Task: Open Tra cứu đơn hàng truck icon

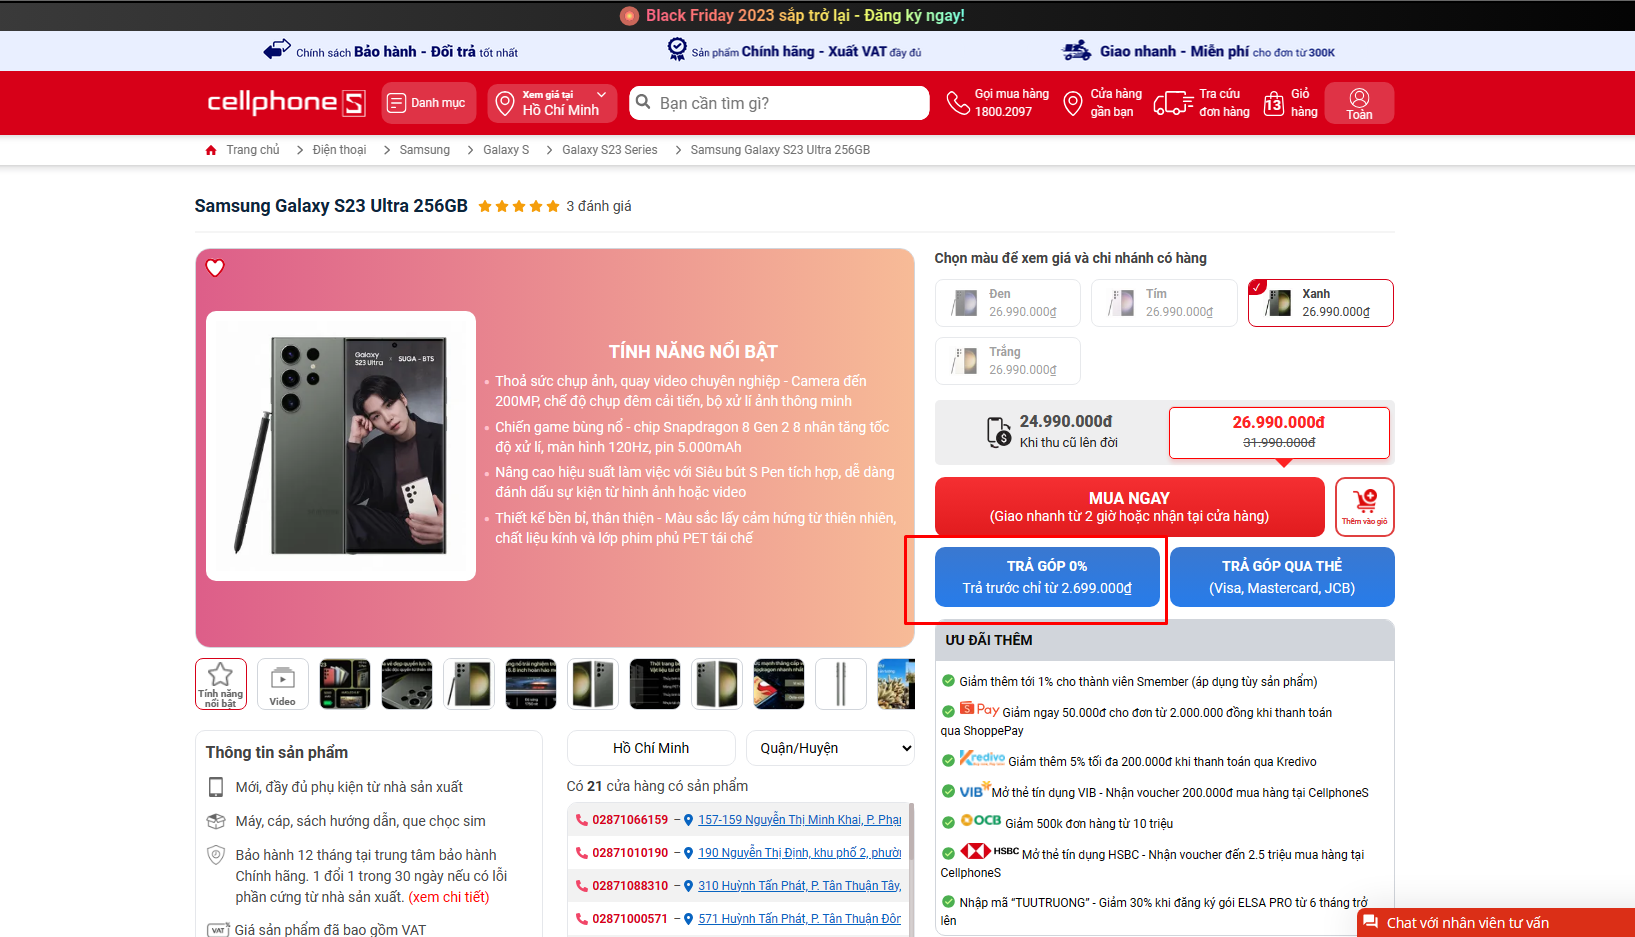Action: [1172, 103]
